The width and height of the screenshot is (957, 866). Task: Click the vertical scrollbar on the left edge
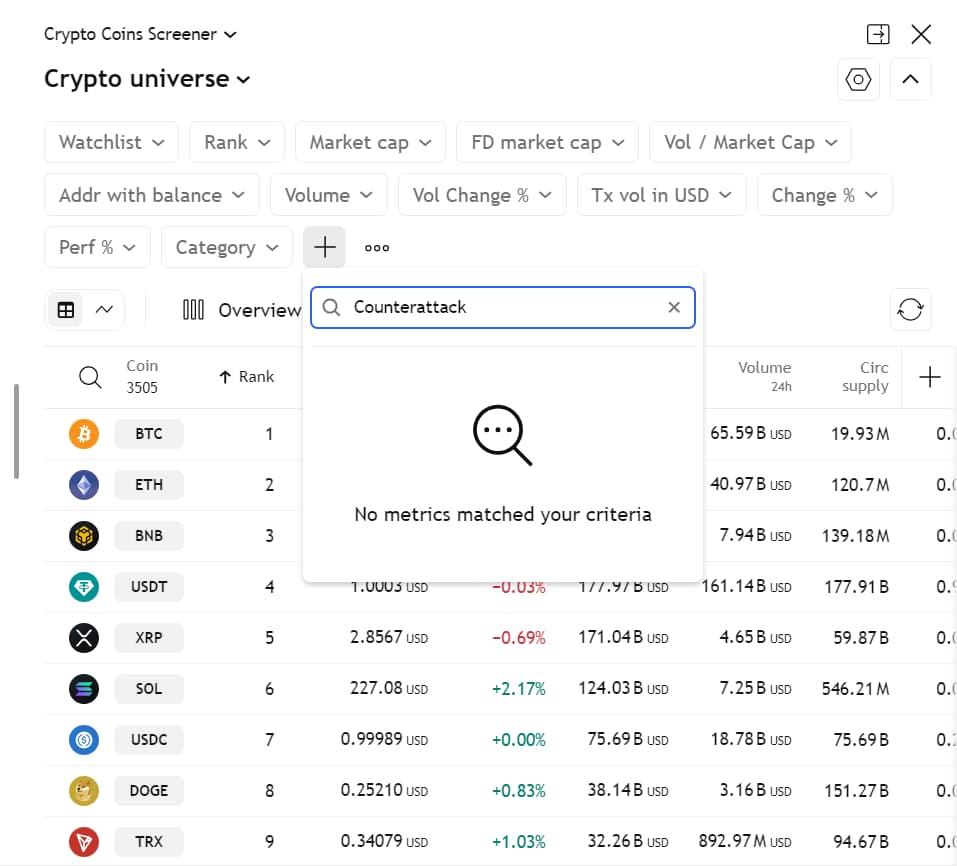point(16,430)
